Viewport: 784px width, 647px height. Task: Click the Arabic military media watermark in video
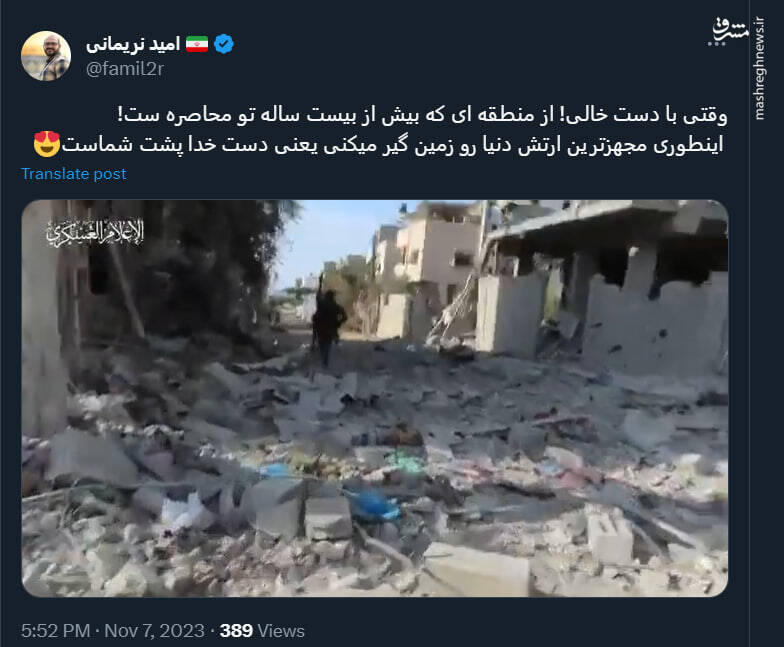95,233
